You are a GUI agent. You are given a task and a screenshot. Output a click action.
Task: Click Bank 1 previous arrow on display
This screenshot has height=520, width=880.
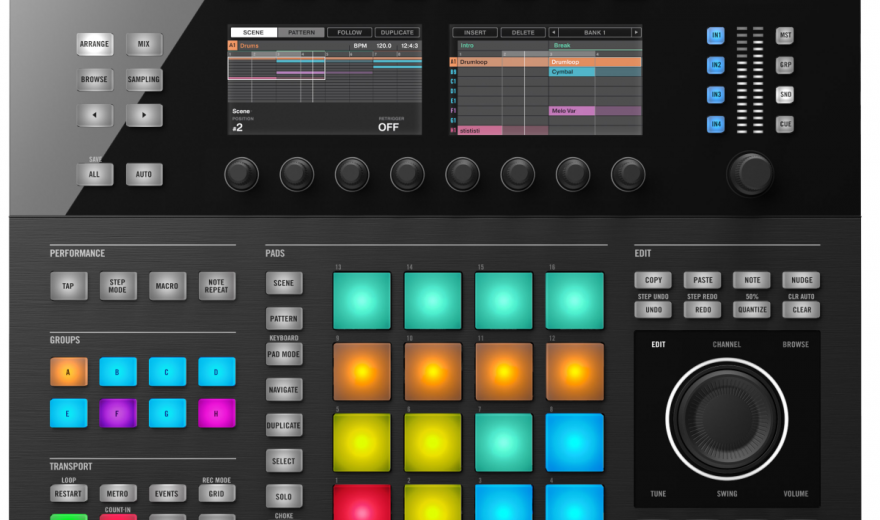pyautogui.click(x=553, y=33)
